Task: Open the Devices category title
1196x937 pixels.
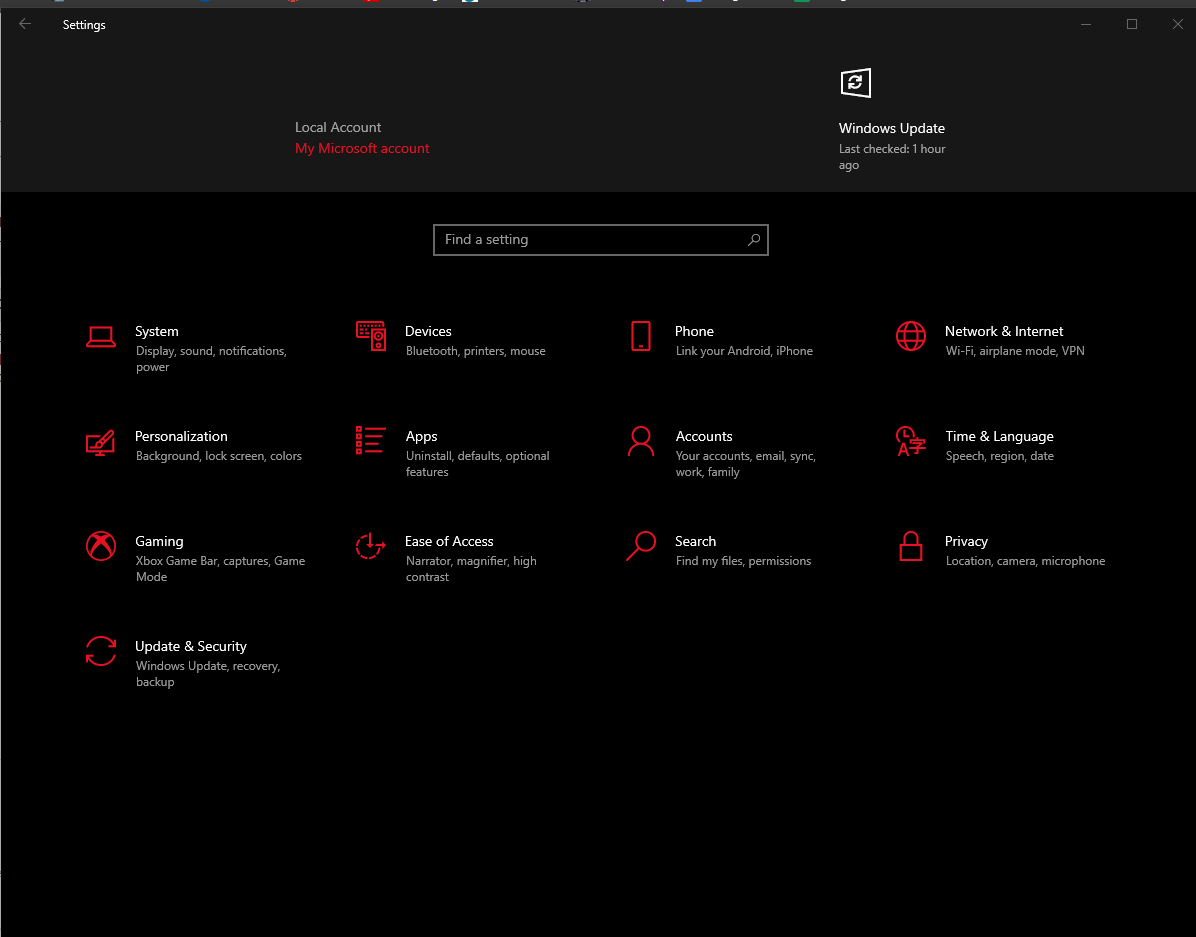Action: pyautogui.click(x=428, y=331)
